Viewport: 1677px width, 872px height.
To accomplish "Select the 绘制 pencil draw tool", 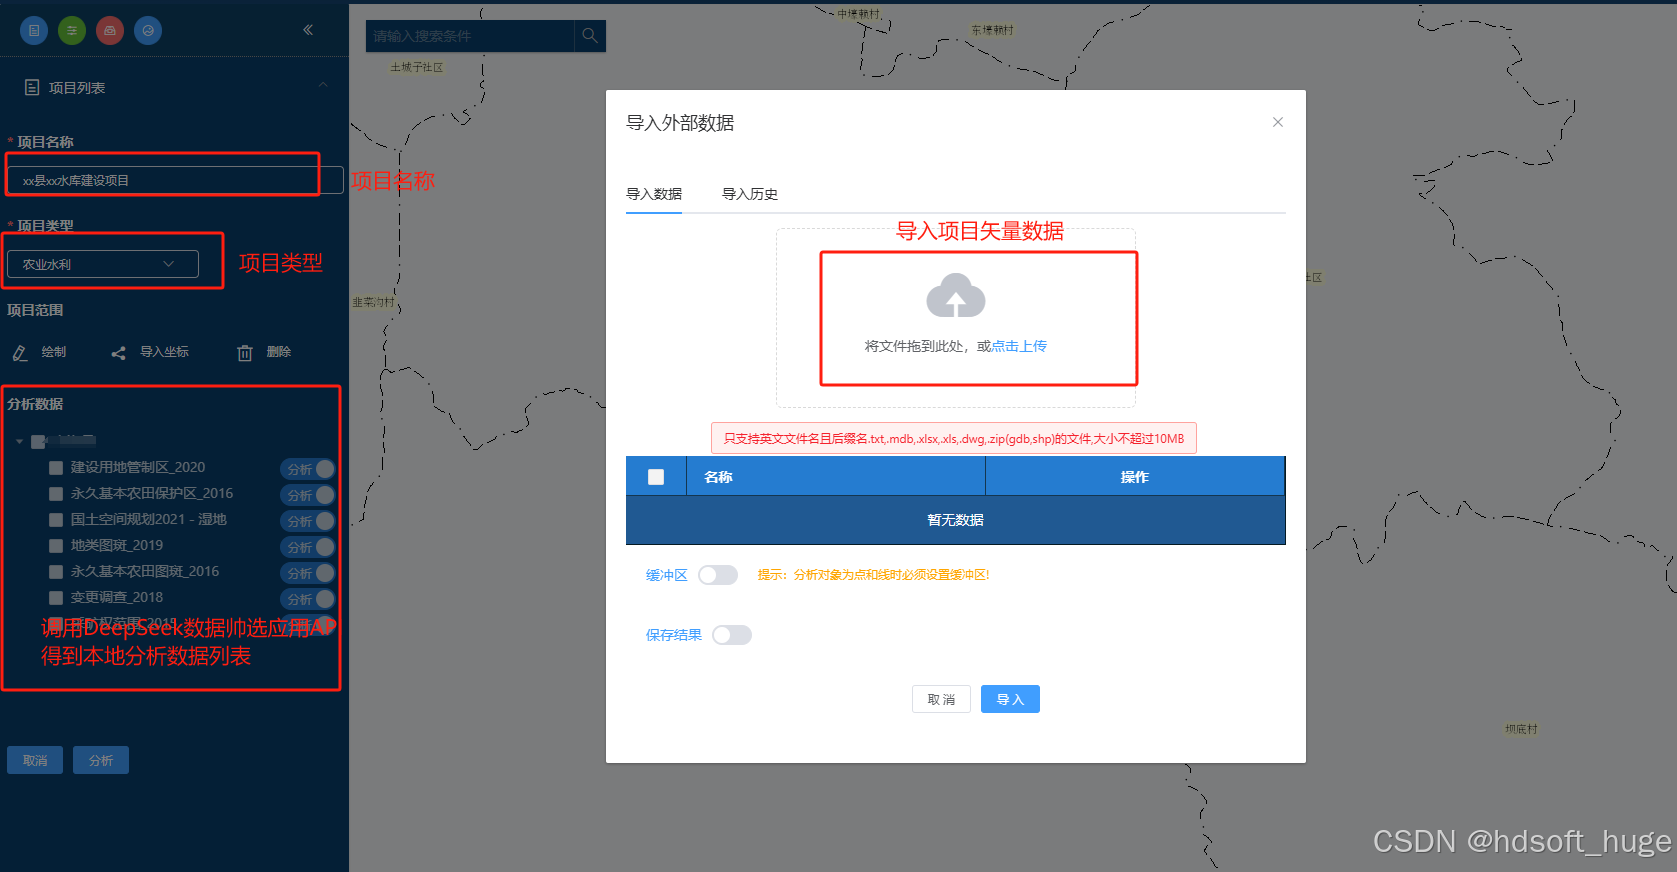I will point(20,352).
